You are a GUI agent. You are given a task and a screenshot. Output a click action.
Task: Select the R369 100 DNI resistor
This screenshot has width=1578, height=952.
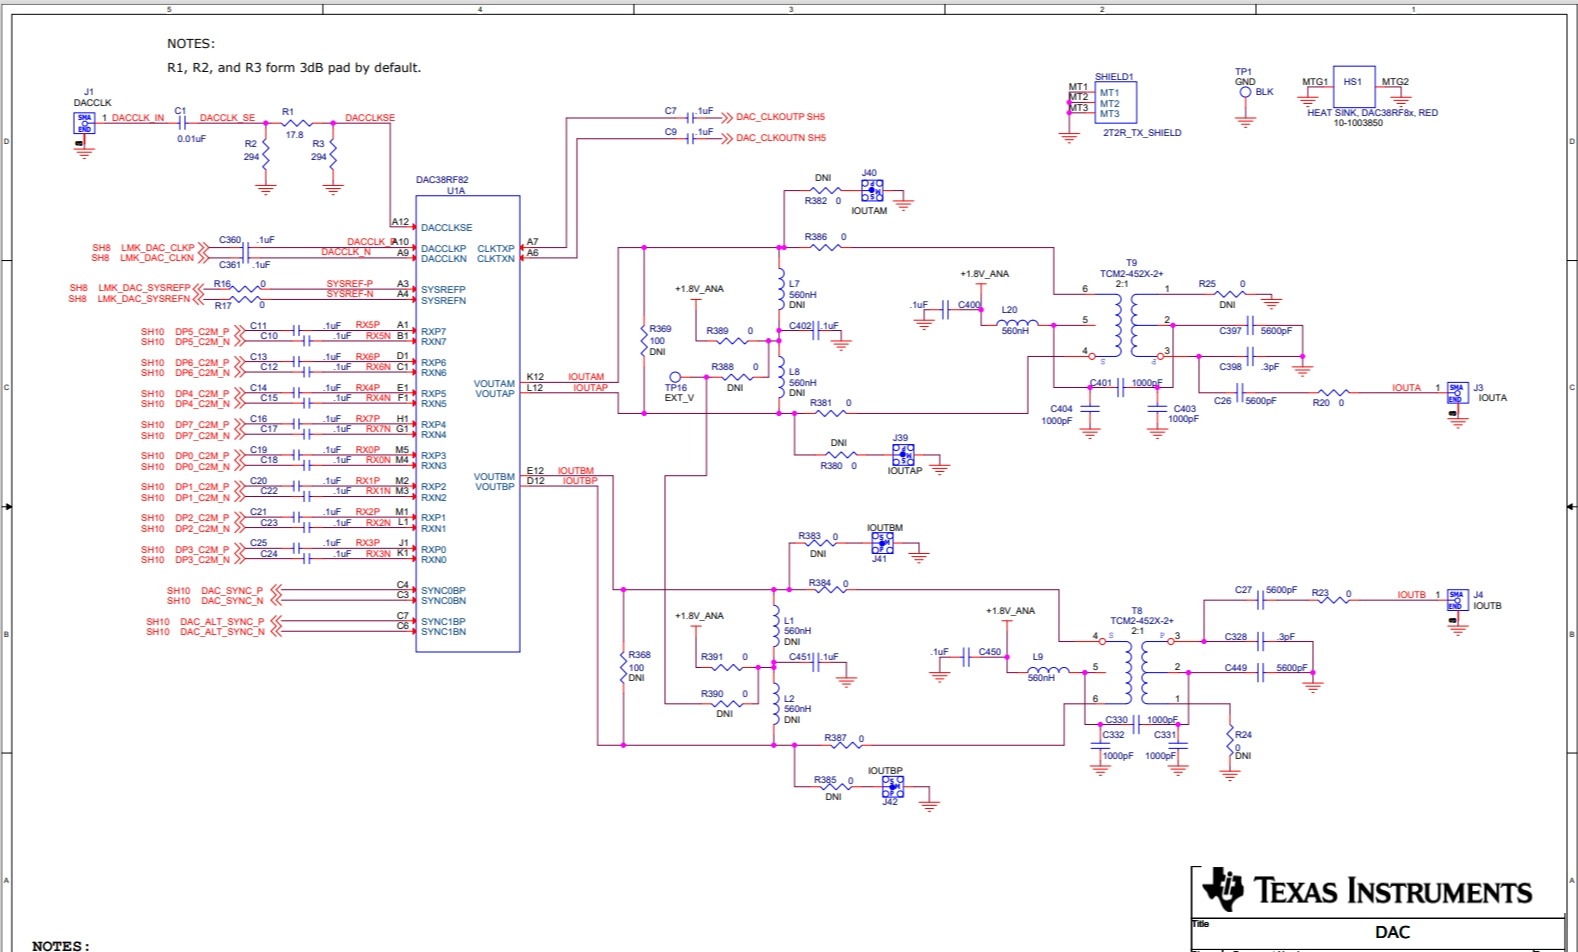(x=644, y=340)
